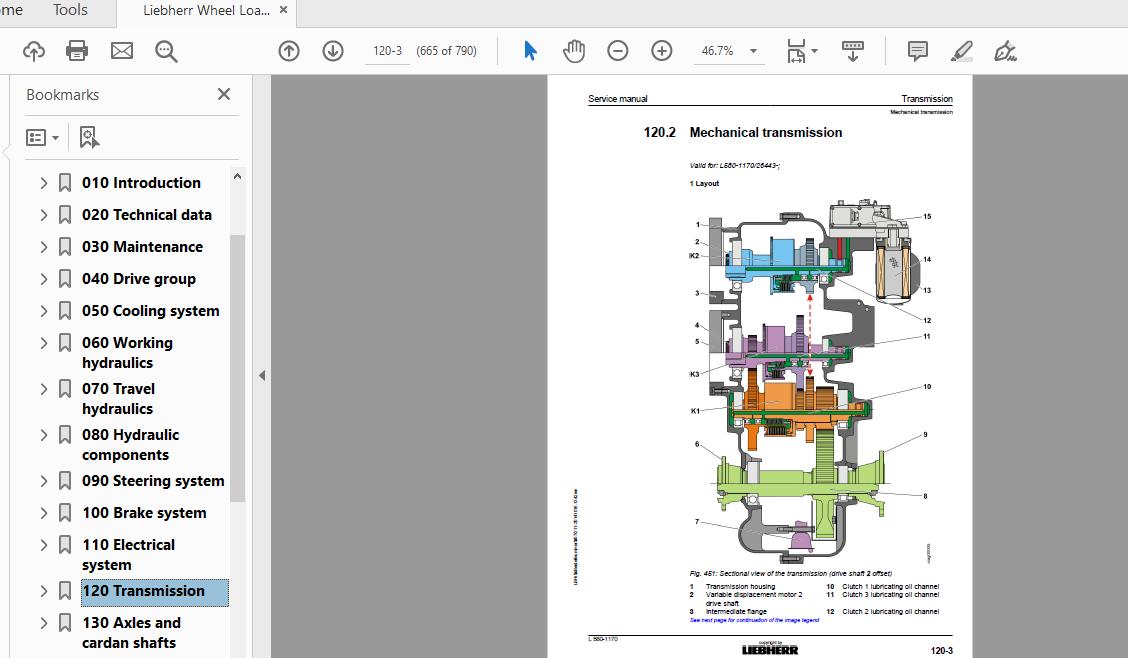Switch to the Tools tab
This screenshot has width=1128, height=658.
coord(69,10)
